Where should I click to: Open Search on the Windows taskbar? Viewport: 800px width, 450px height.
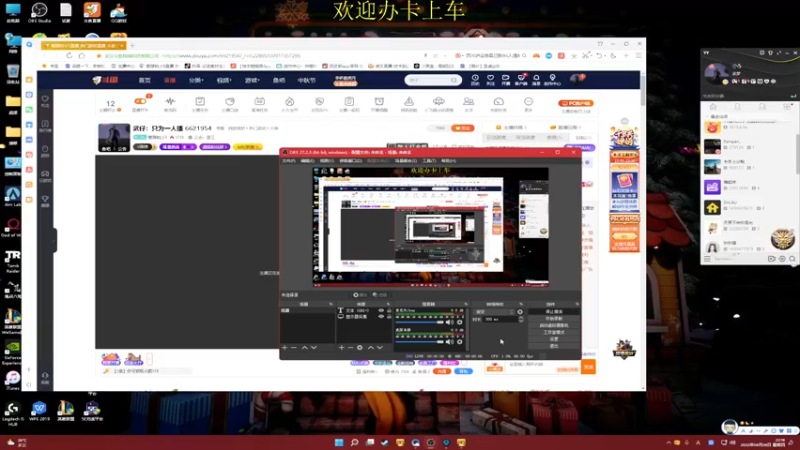[x=354, y=443]
